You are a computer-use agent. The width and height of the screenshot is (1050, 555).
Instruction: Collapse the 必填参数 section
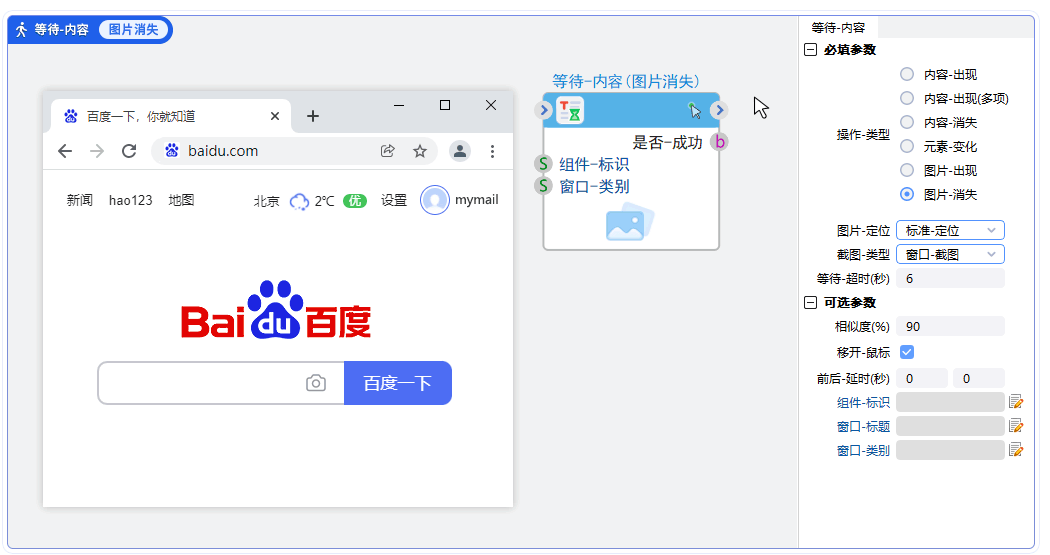pyautogui.click(x=810, y=50)
